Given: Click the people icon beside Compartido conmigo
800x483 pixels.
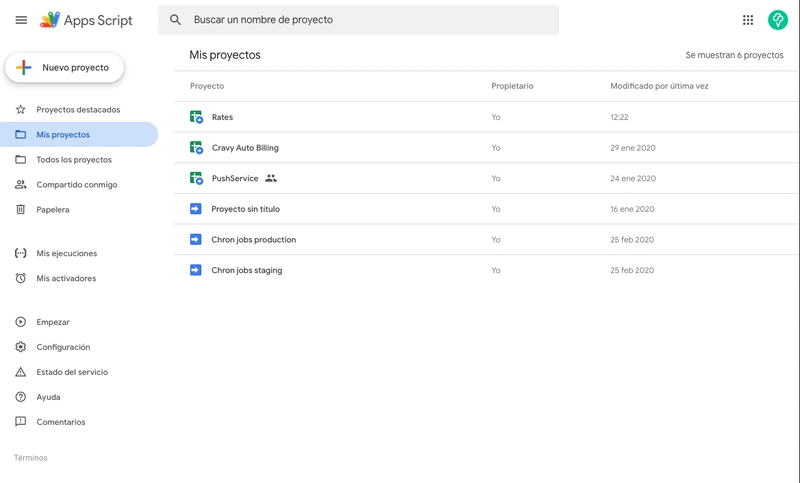Looking at the screenshot, I should coord(20,184).
